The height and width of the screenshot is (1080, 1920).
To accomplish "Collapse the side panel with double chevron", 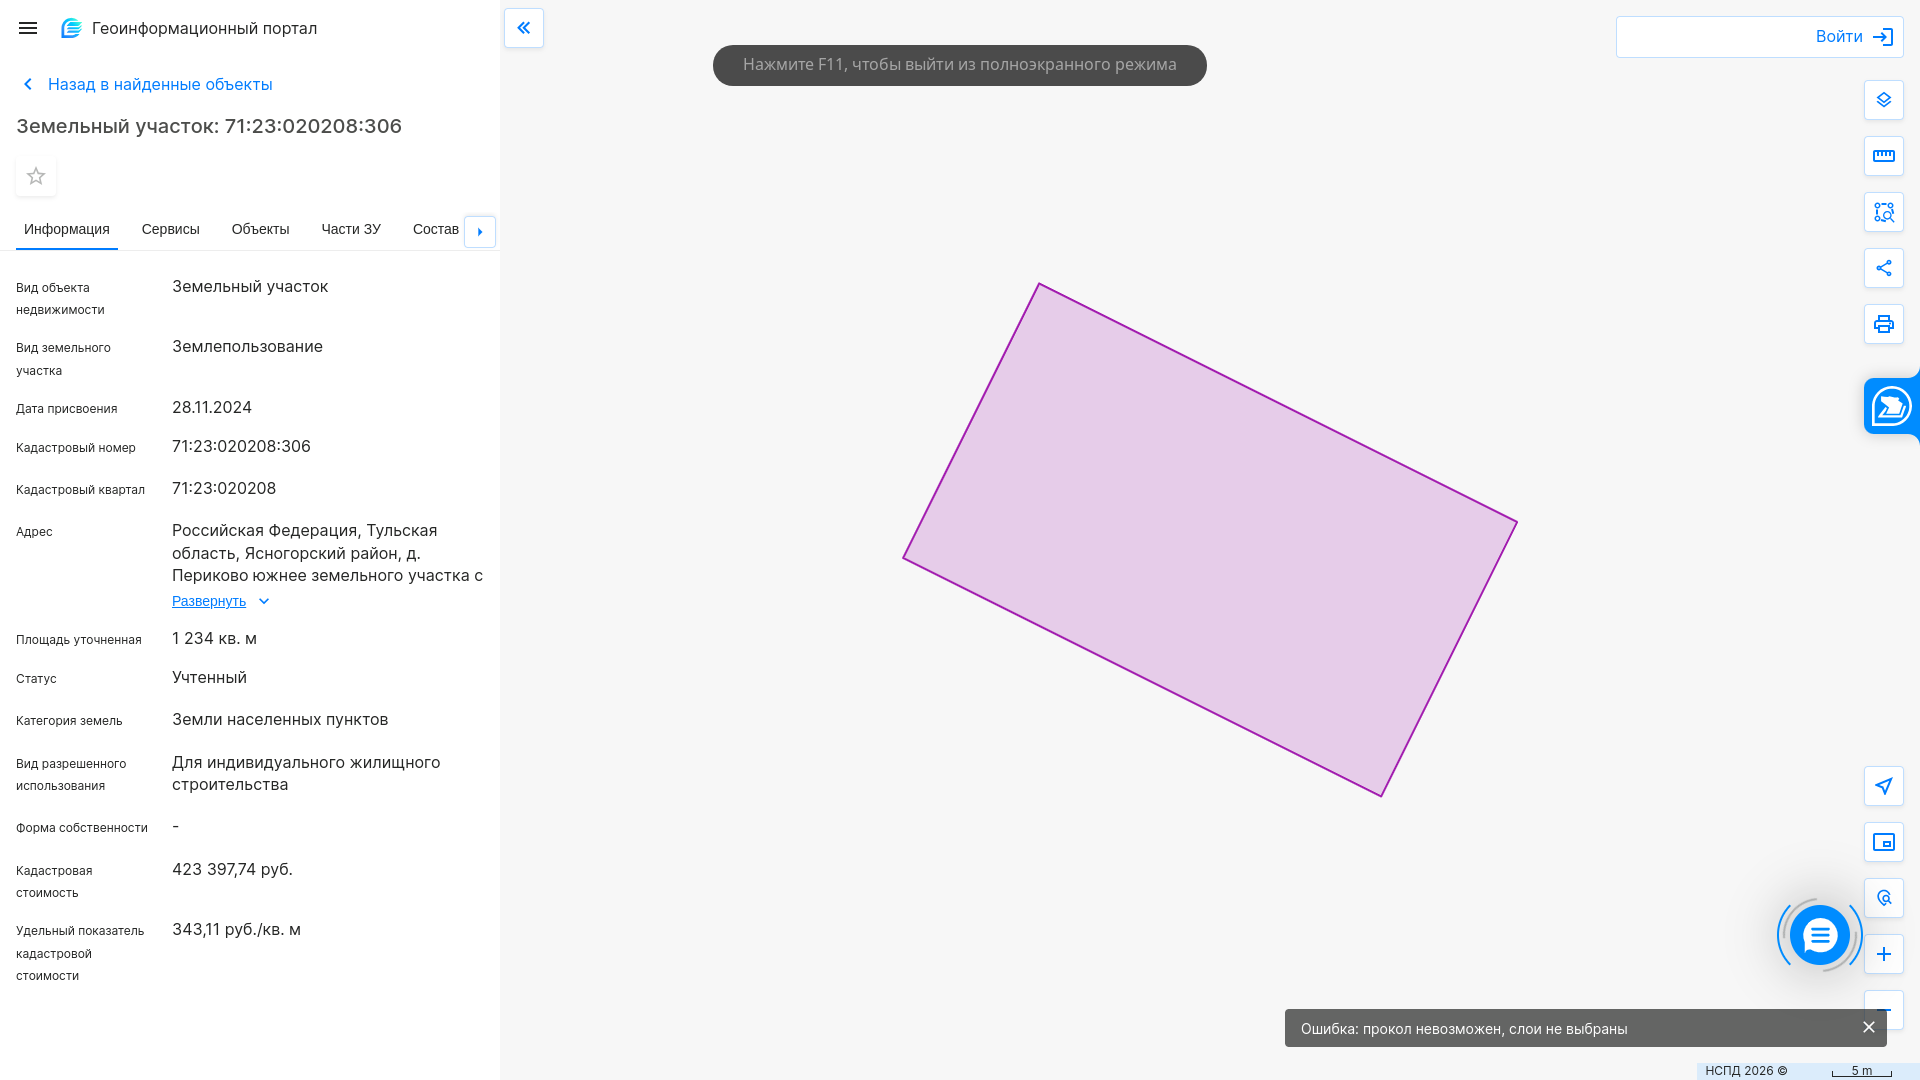I will [524, 28].
